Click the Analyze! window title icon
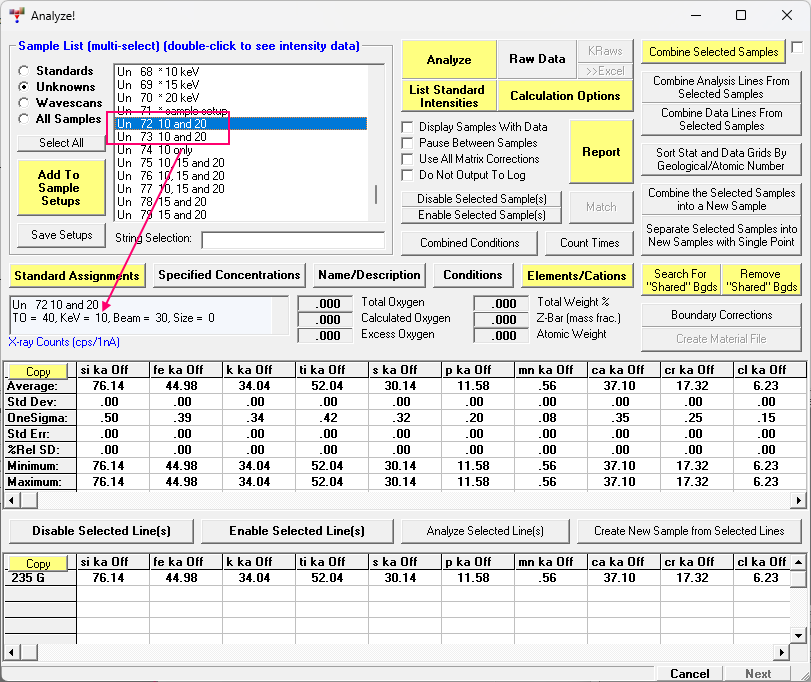This screenshot has height=682, width=811. click(x=17, y=15)
